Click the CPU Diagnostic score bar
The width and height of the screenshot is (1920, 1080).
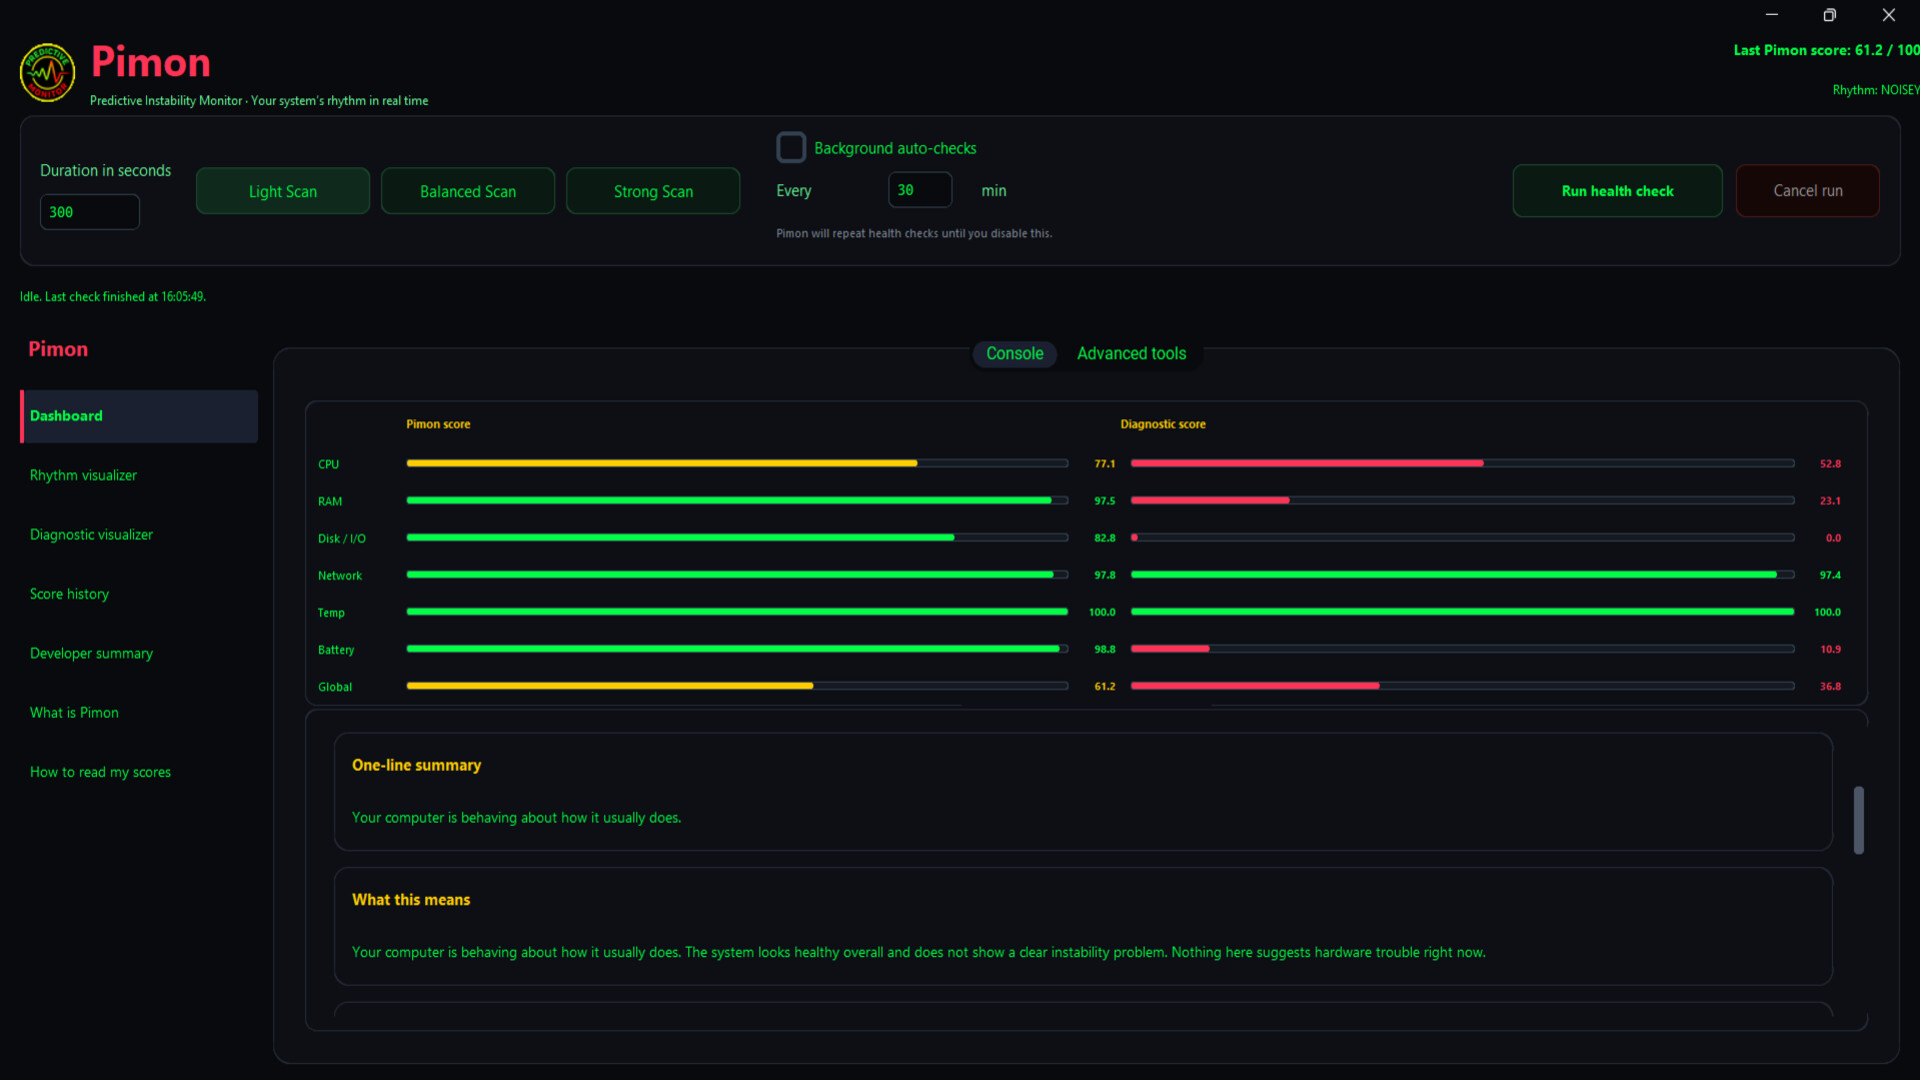[x=1462, y=463]
